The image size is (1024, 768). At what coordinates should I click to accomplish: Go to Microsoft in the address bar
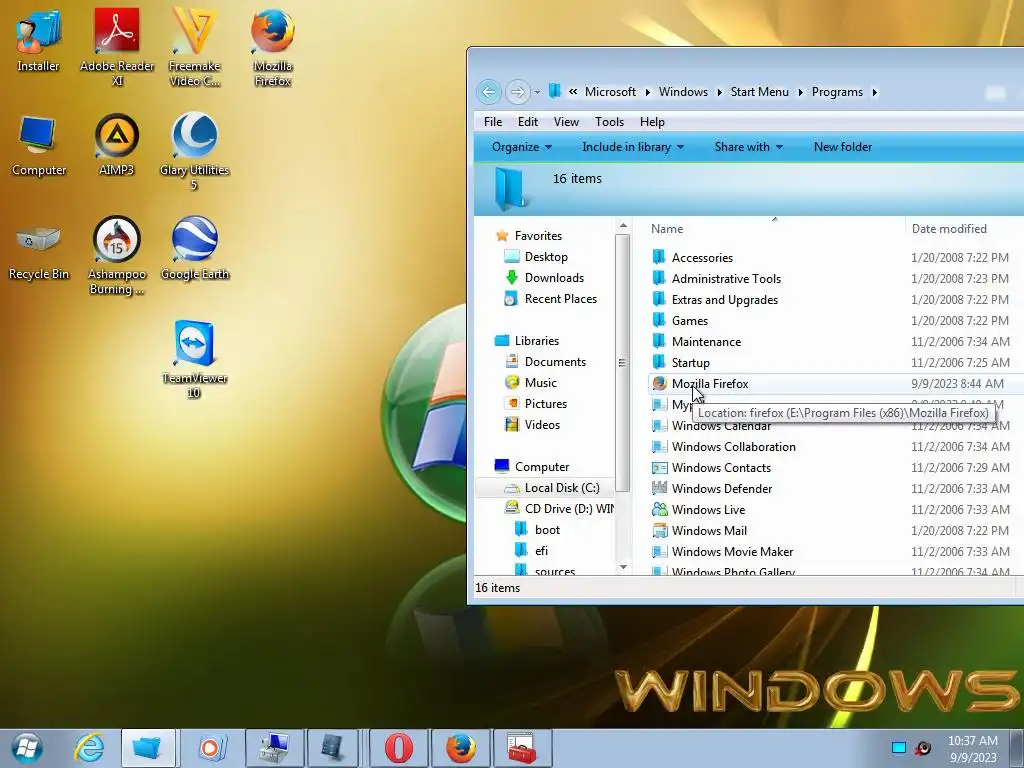[610, 92]
